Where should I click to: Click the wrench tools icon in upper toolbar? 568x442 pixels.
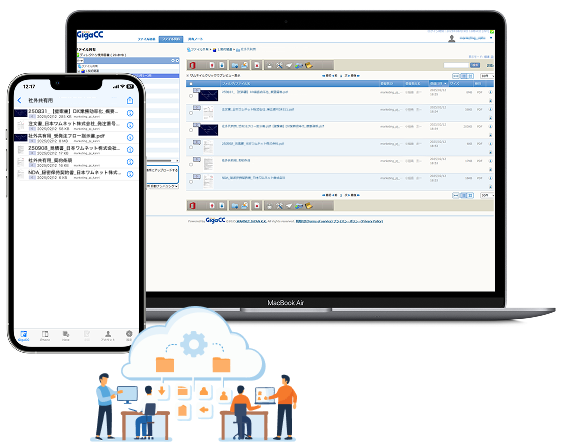[x=279, y=66]
